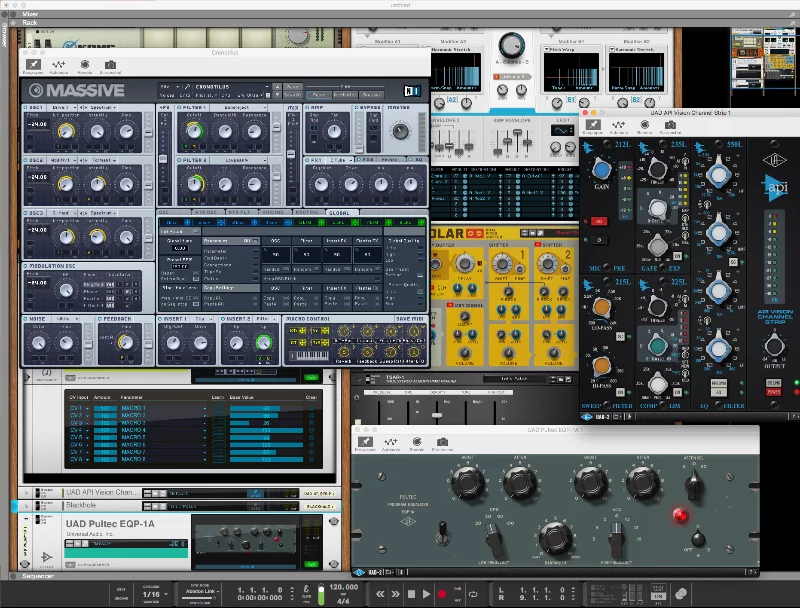This screenshot has width=800, height=608.
Task: Click the Record button in the transport bar
Action: click(442, 594)
